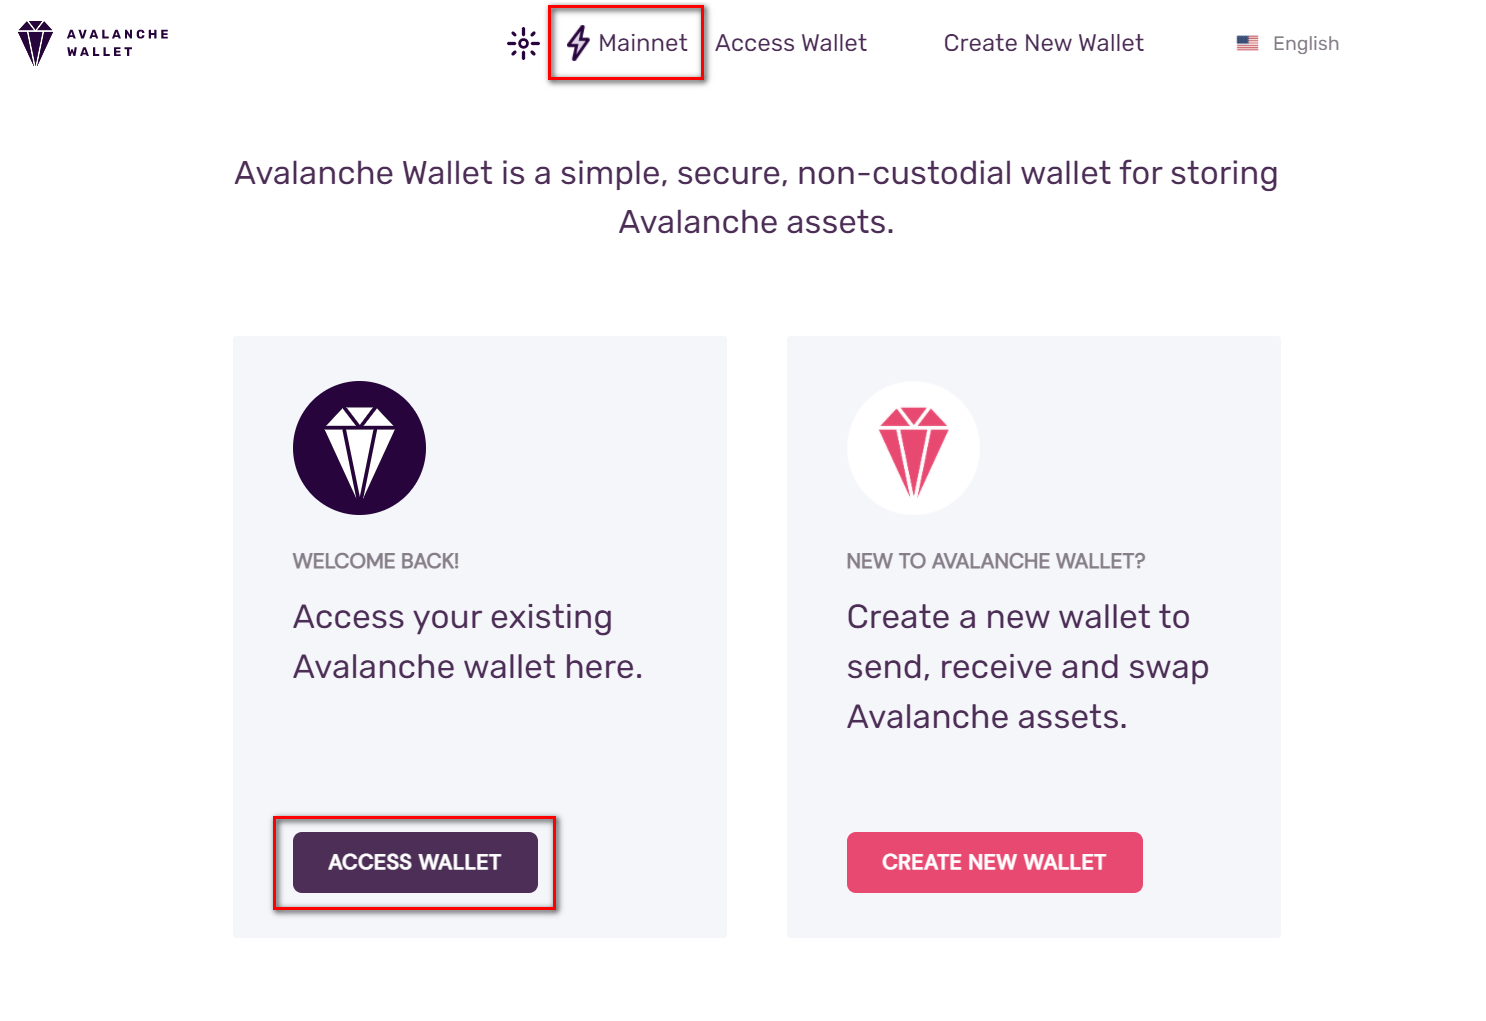The width and height of the screenshot is (1486, 1021).
Task: Toggle light/dark theme sun icon
Action: point(523,43)
